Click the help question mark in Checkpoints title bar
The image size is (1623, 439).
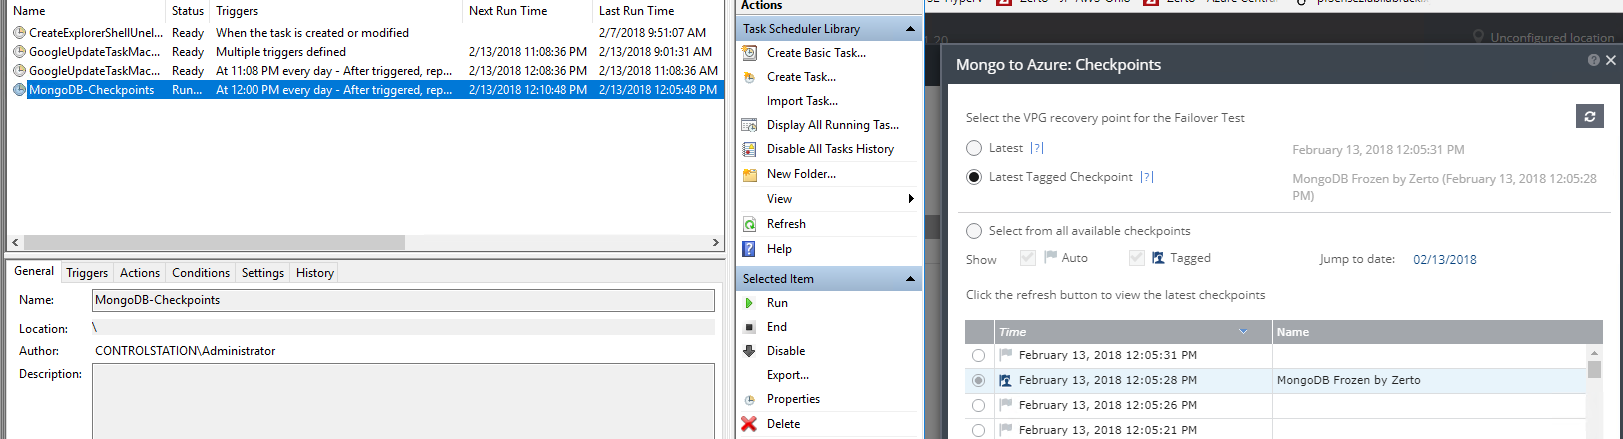1593,60
